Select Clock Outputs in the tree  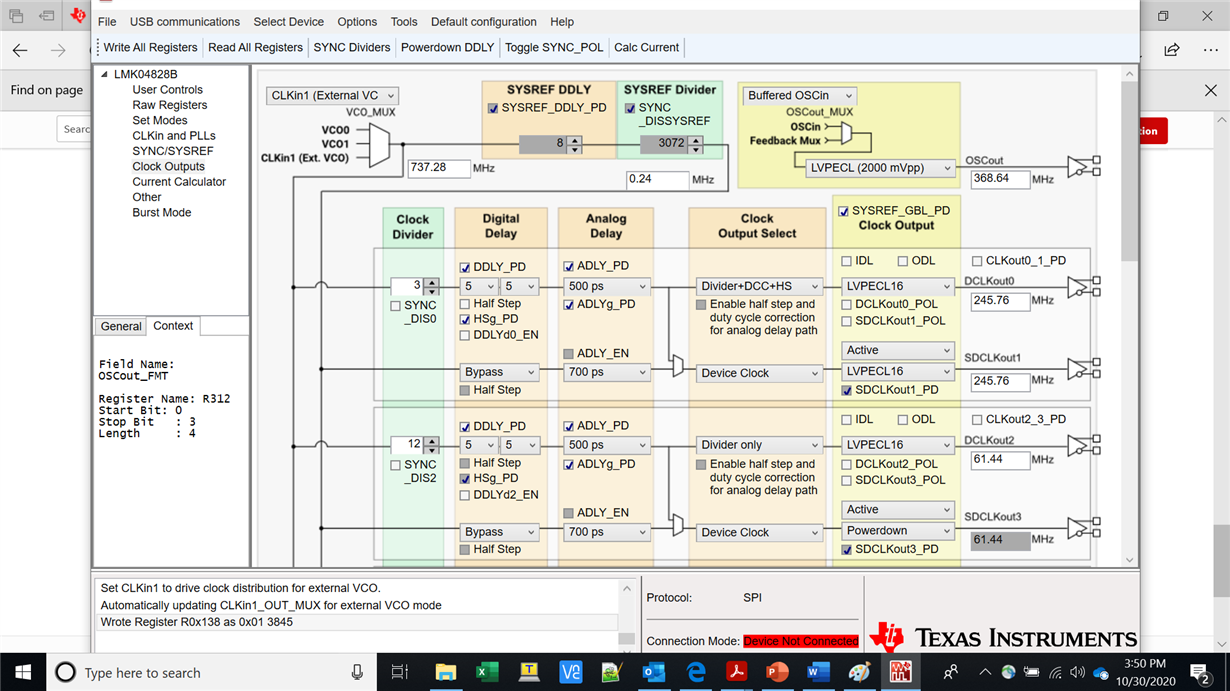(168, 166)
